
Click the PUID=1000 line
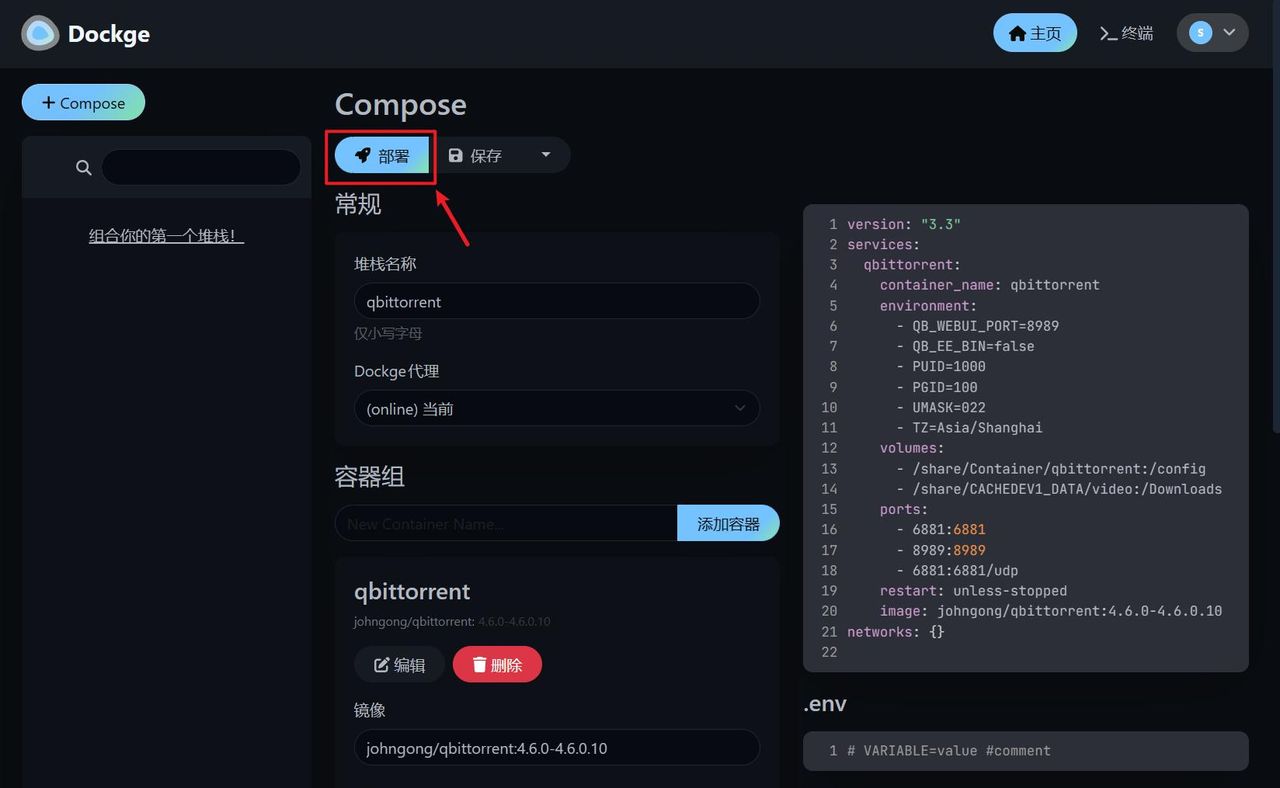(941, 366)
